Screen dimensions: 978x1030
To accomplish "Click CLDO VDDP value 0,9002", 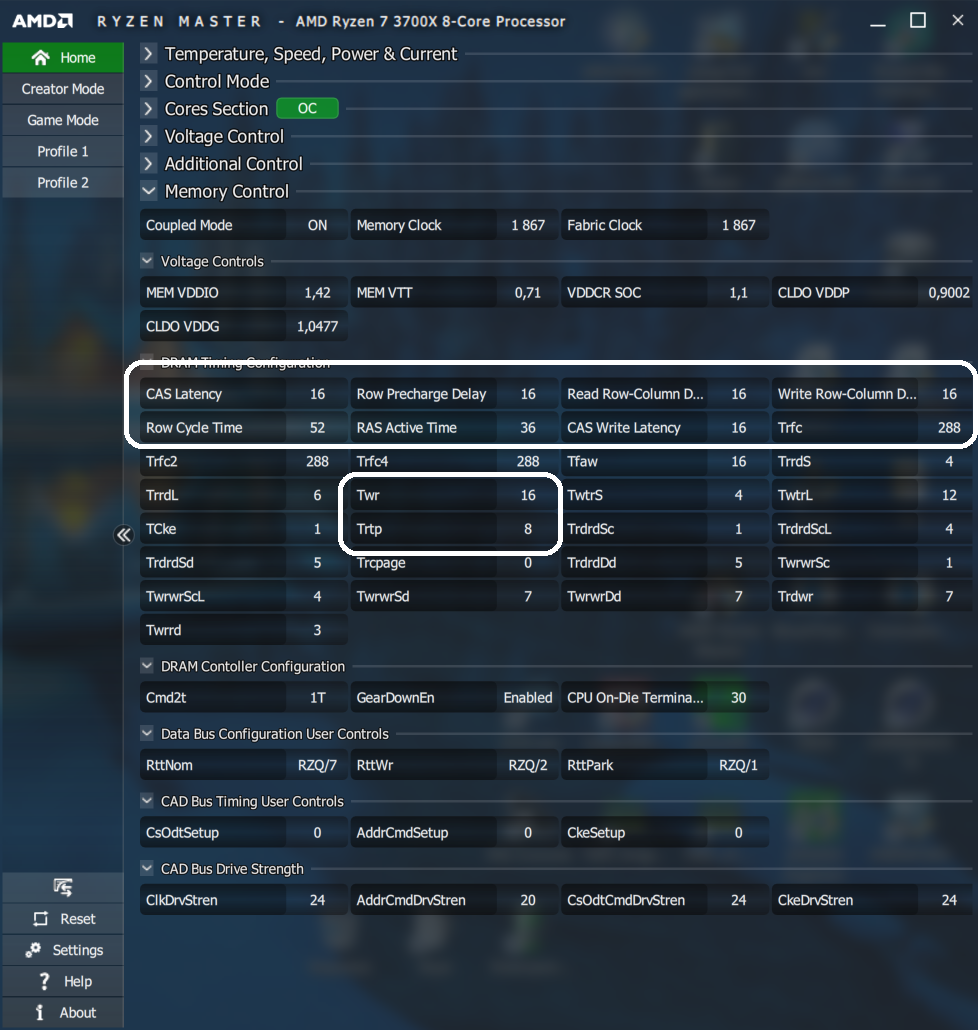I will [948, 293].
